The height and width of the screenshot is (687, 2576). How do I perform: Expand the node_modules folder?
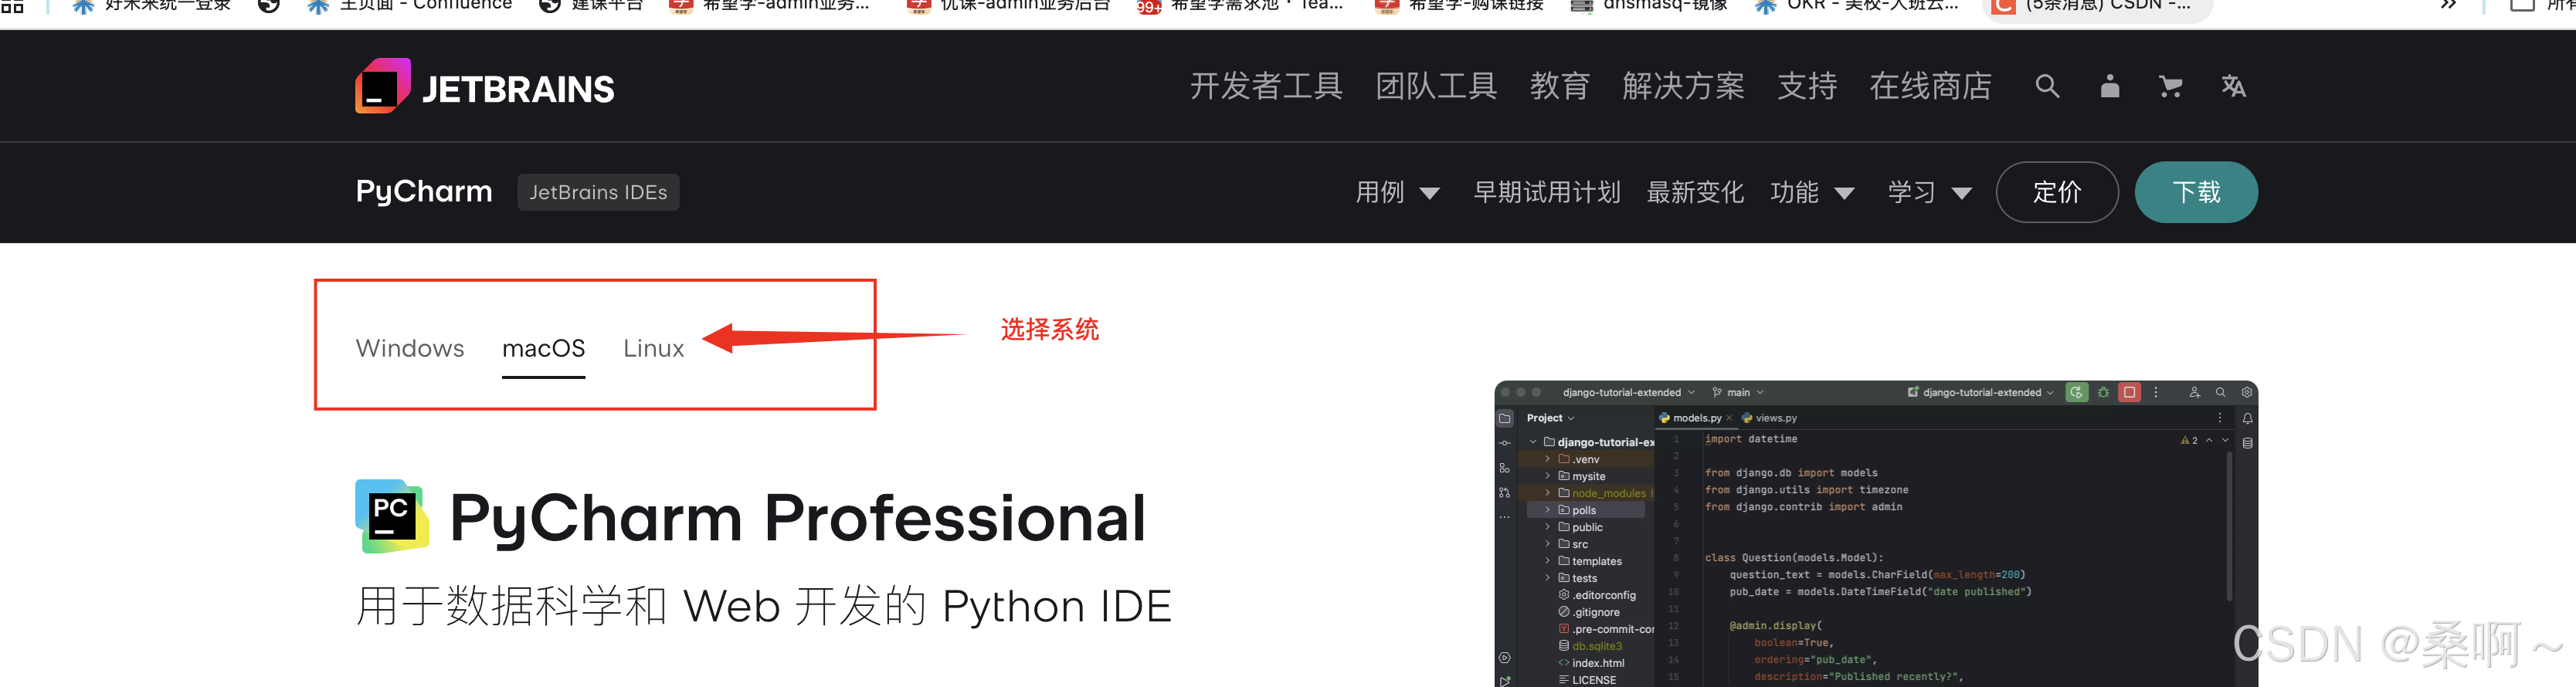[1548, 493]
